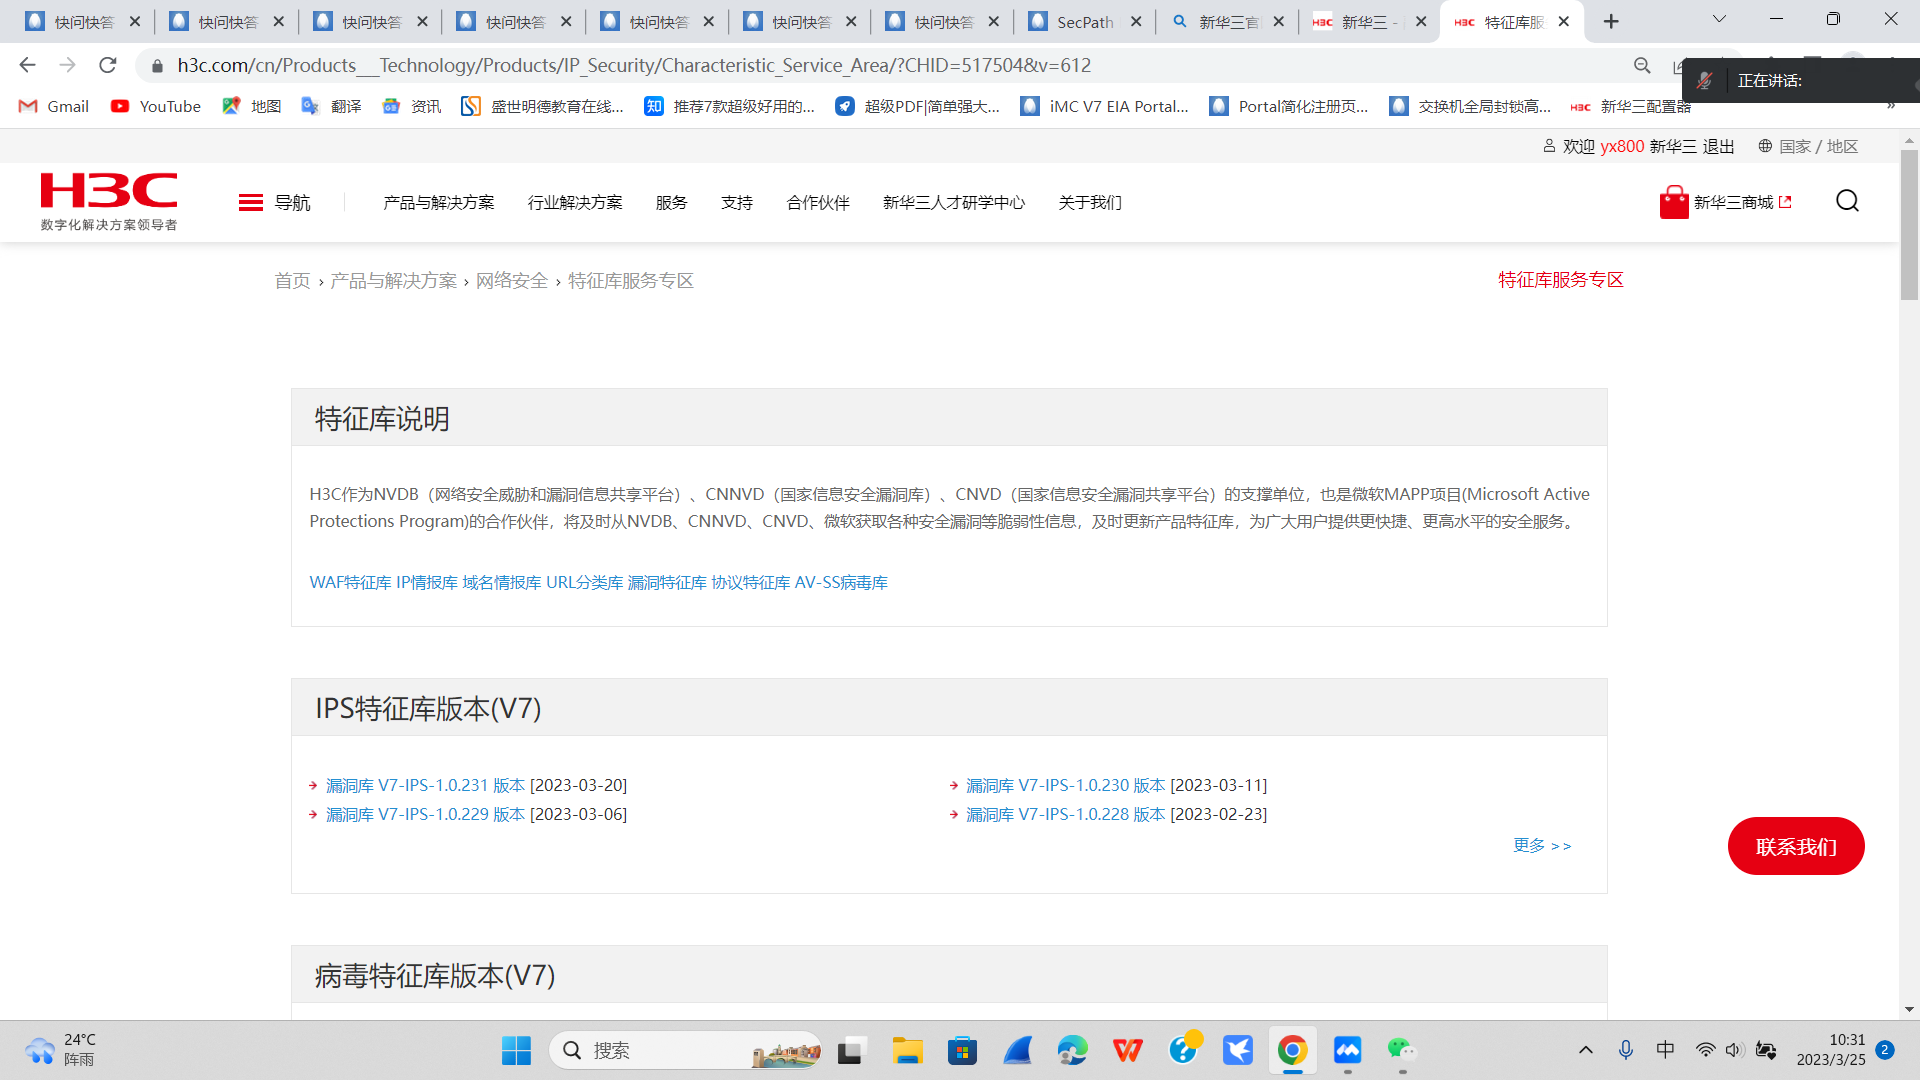Expand the browser tab search chevron
The image size is (1920, 1080).
pyautogui.click(x=1719, y=19)
